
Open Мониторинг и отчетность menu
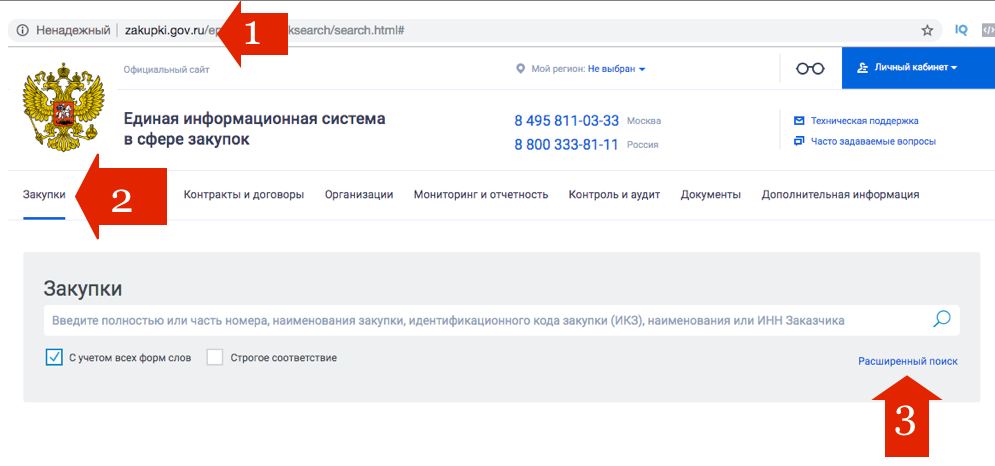point(481,195)
